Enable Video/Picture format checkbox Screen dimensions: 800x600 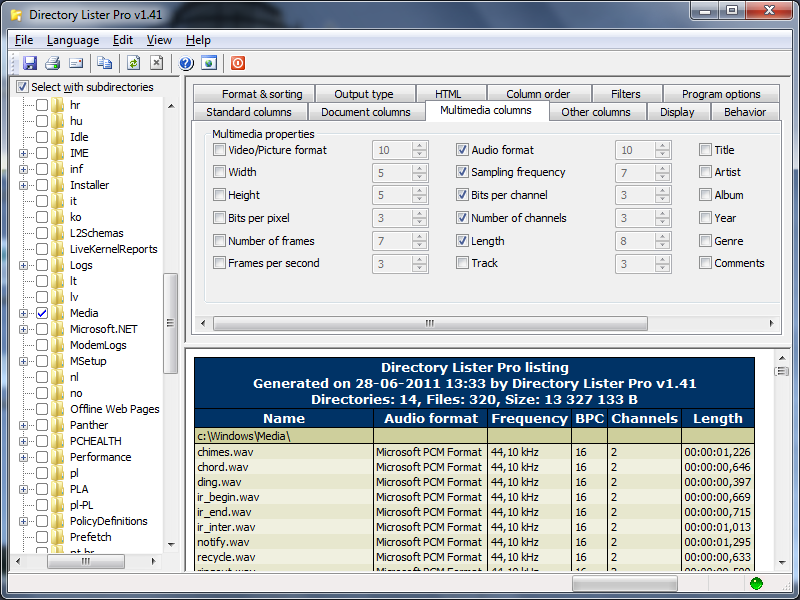pos(219,149)
